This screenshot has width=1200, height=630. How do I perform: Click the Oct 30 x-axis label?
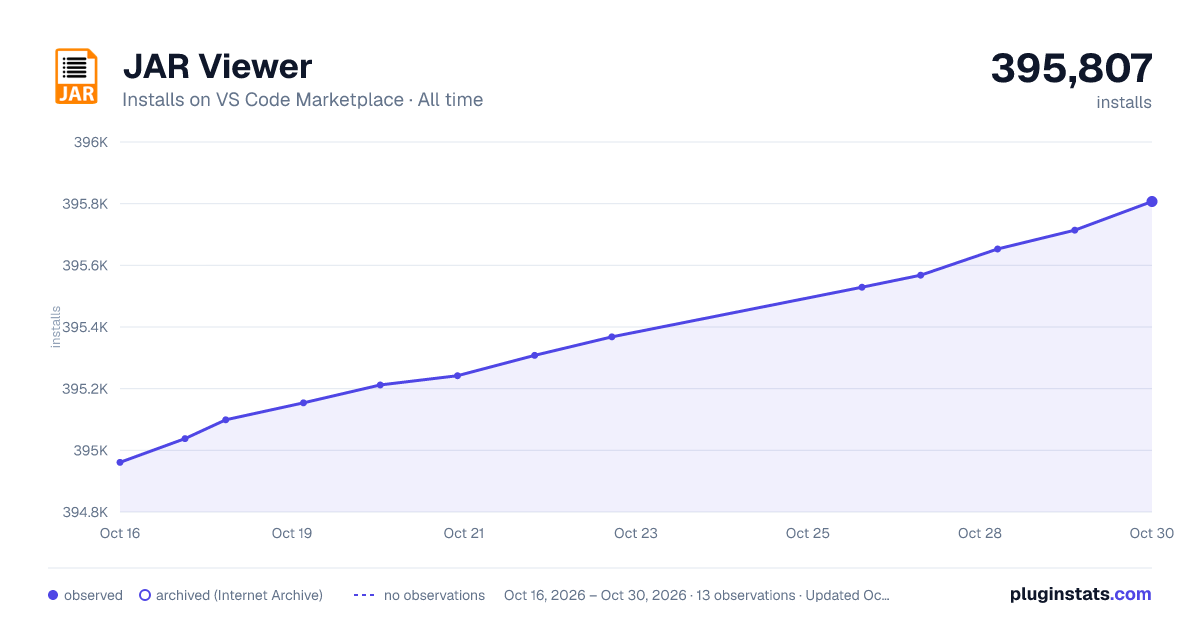1150,533
